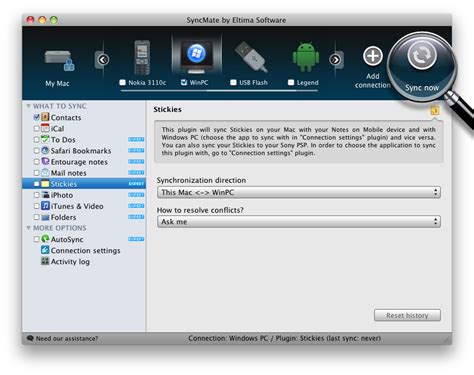474x375 pixels.
Task: Uncheck the Contacts checkbox
Action: tap(37, 117)
